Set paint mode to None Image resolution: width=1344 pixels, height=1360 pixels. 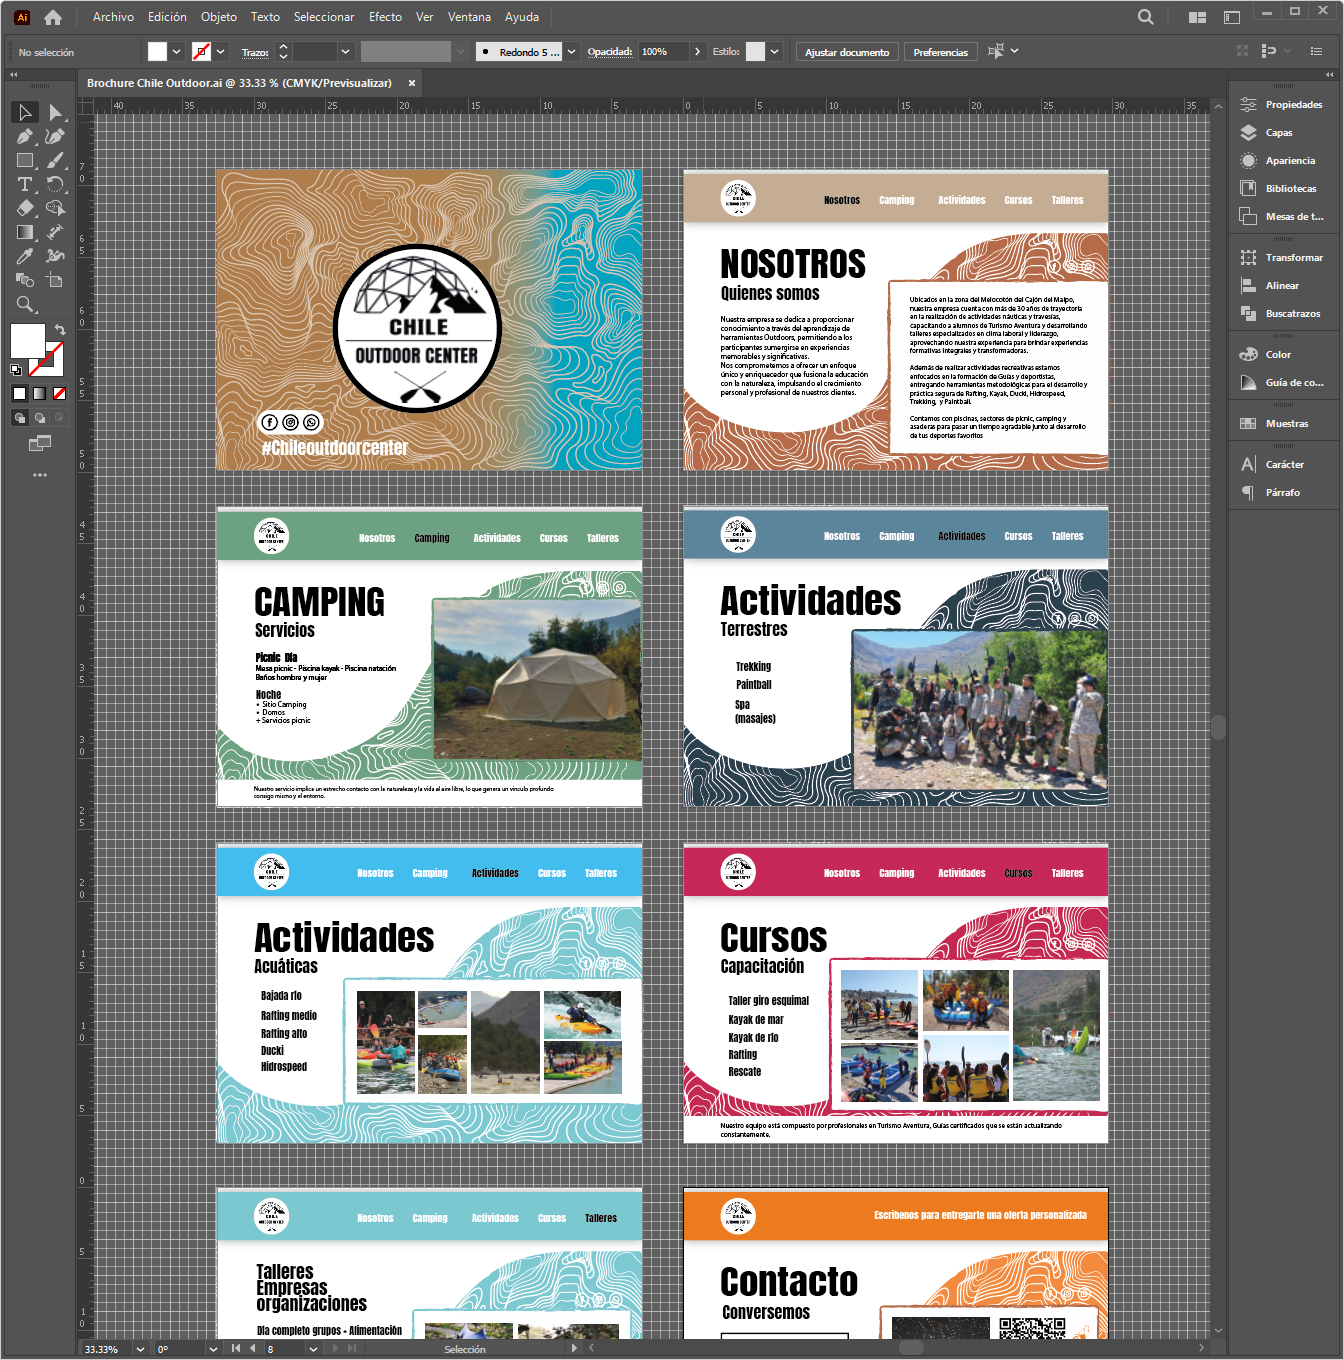tap(59, 393)
